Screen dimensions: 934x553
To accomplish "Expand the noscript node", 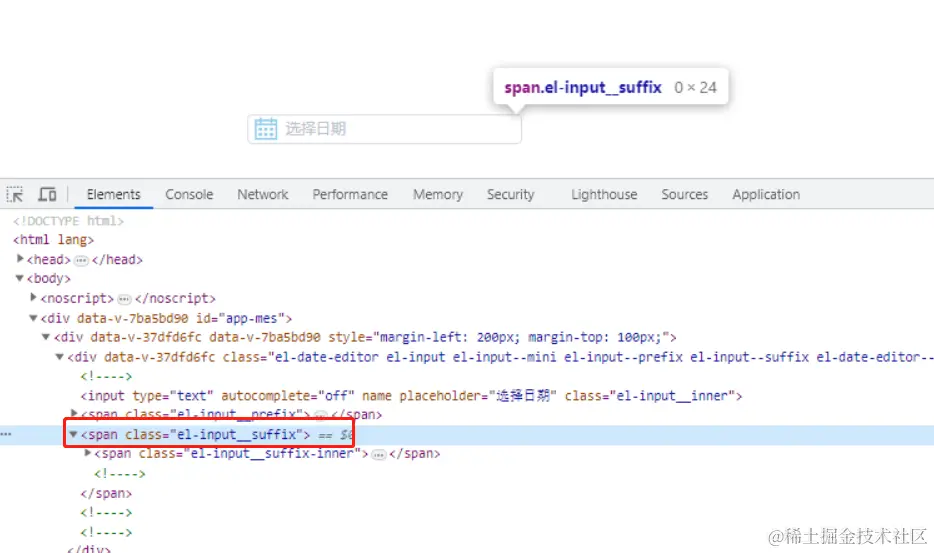I will click(x=33, y=297).
